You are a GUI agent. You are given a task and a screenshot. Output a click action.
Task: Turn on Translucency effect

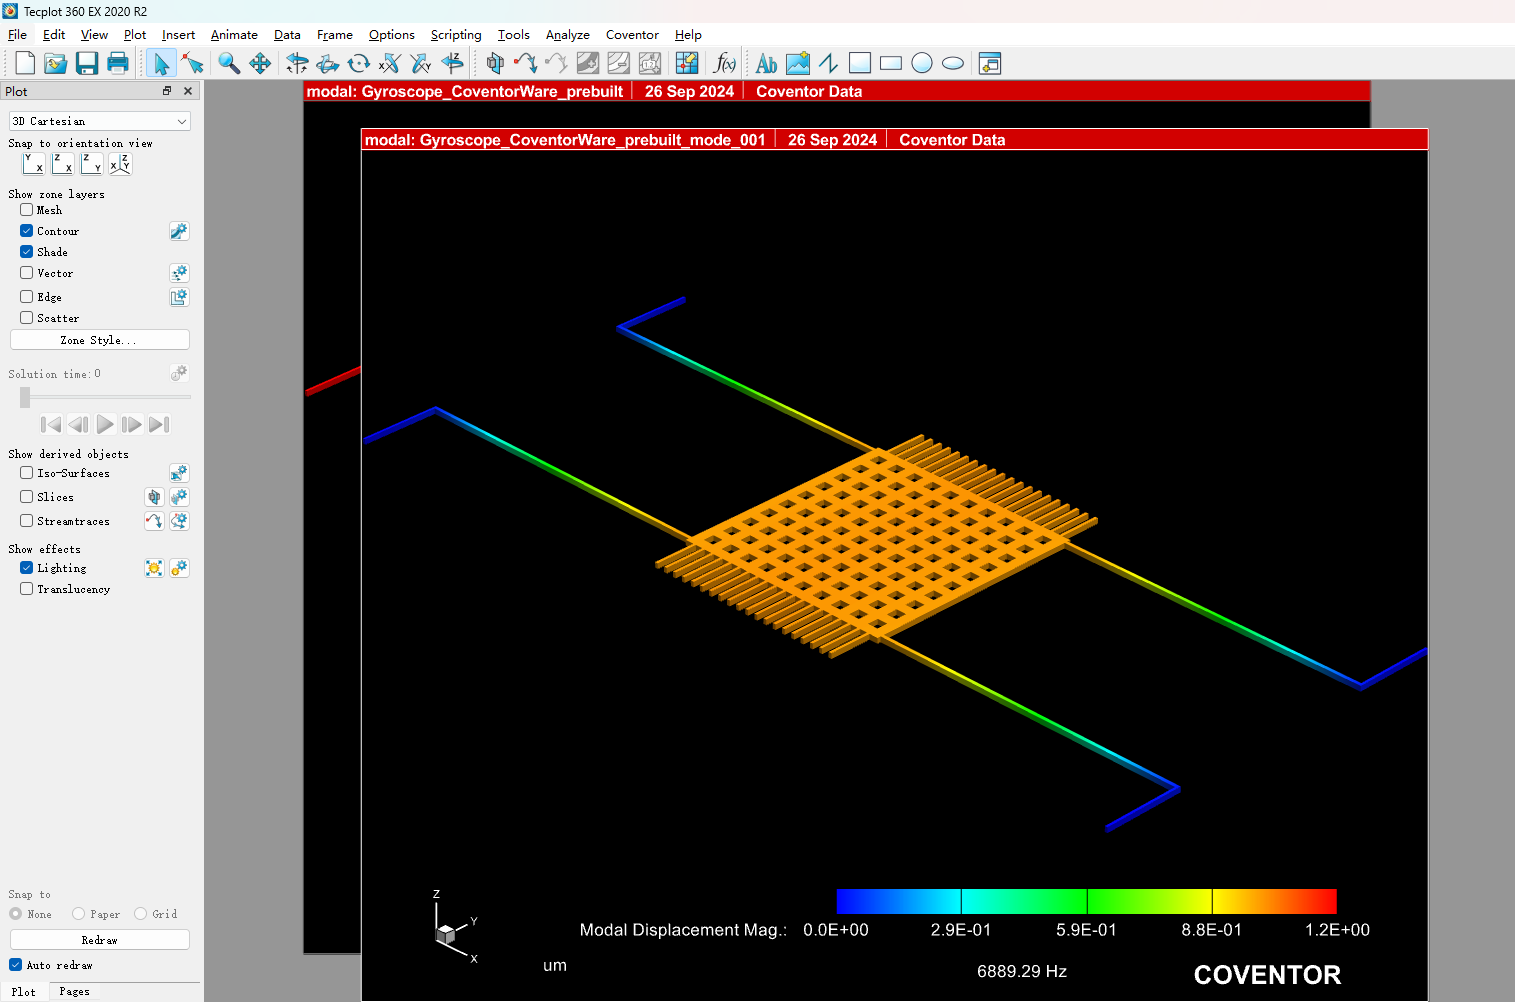[27, 589]
